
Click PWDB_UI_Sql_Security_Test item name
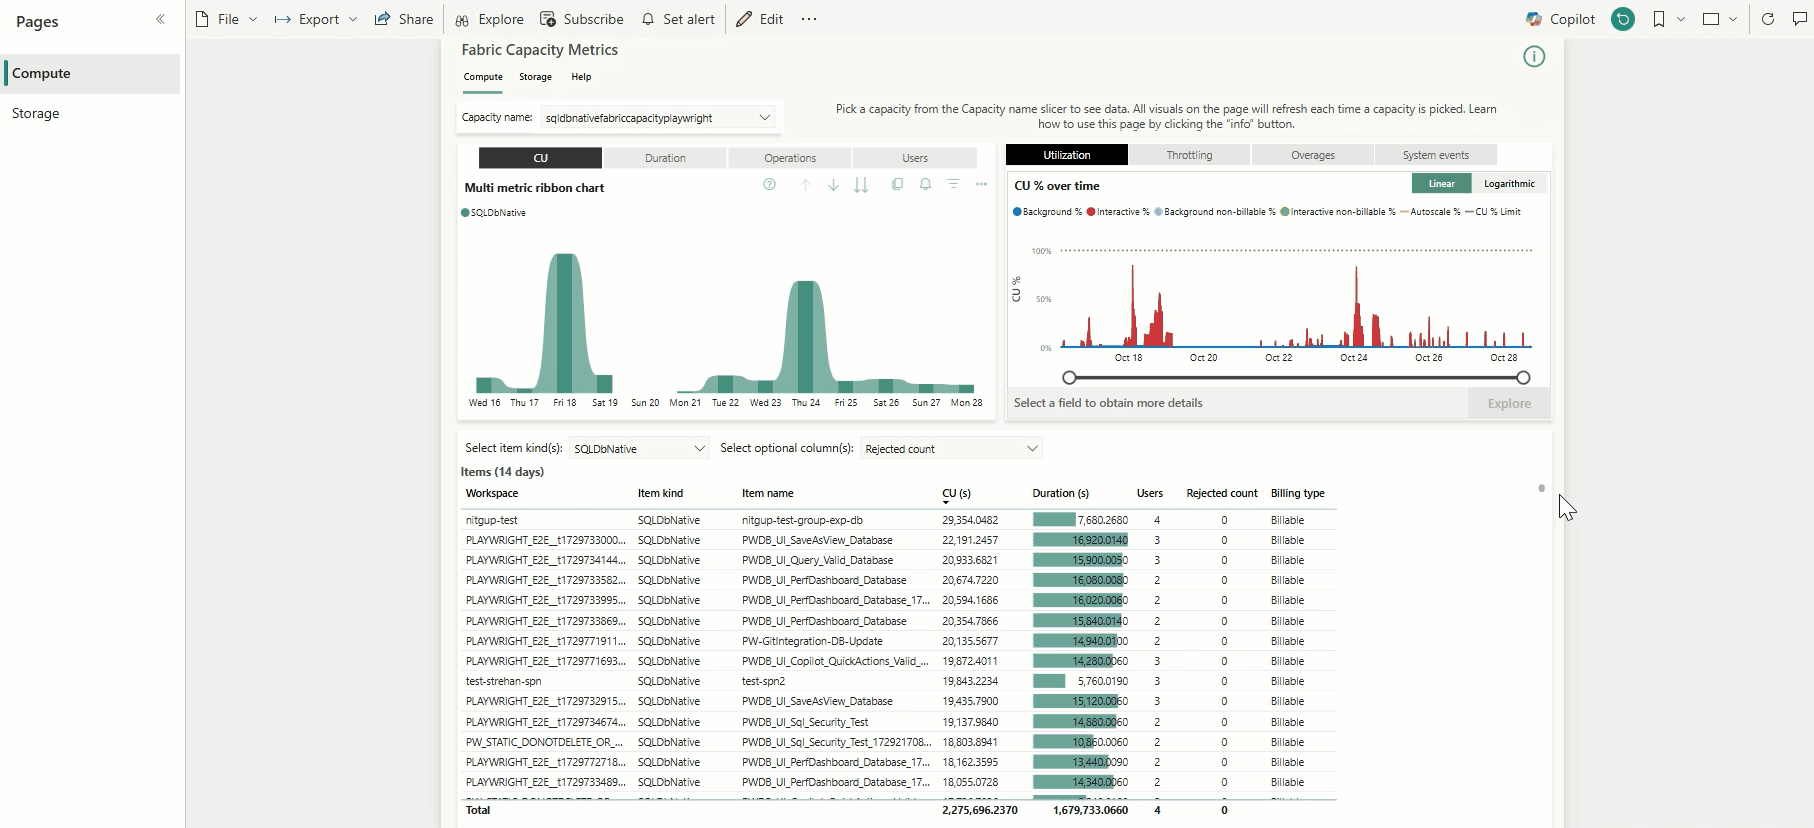(805, 722)
